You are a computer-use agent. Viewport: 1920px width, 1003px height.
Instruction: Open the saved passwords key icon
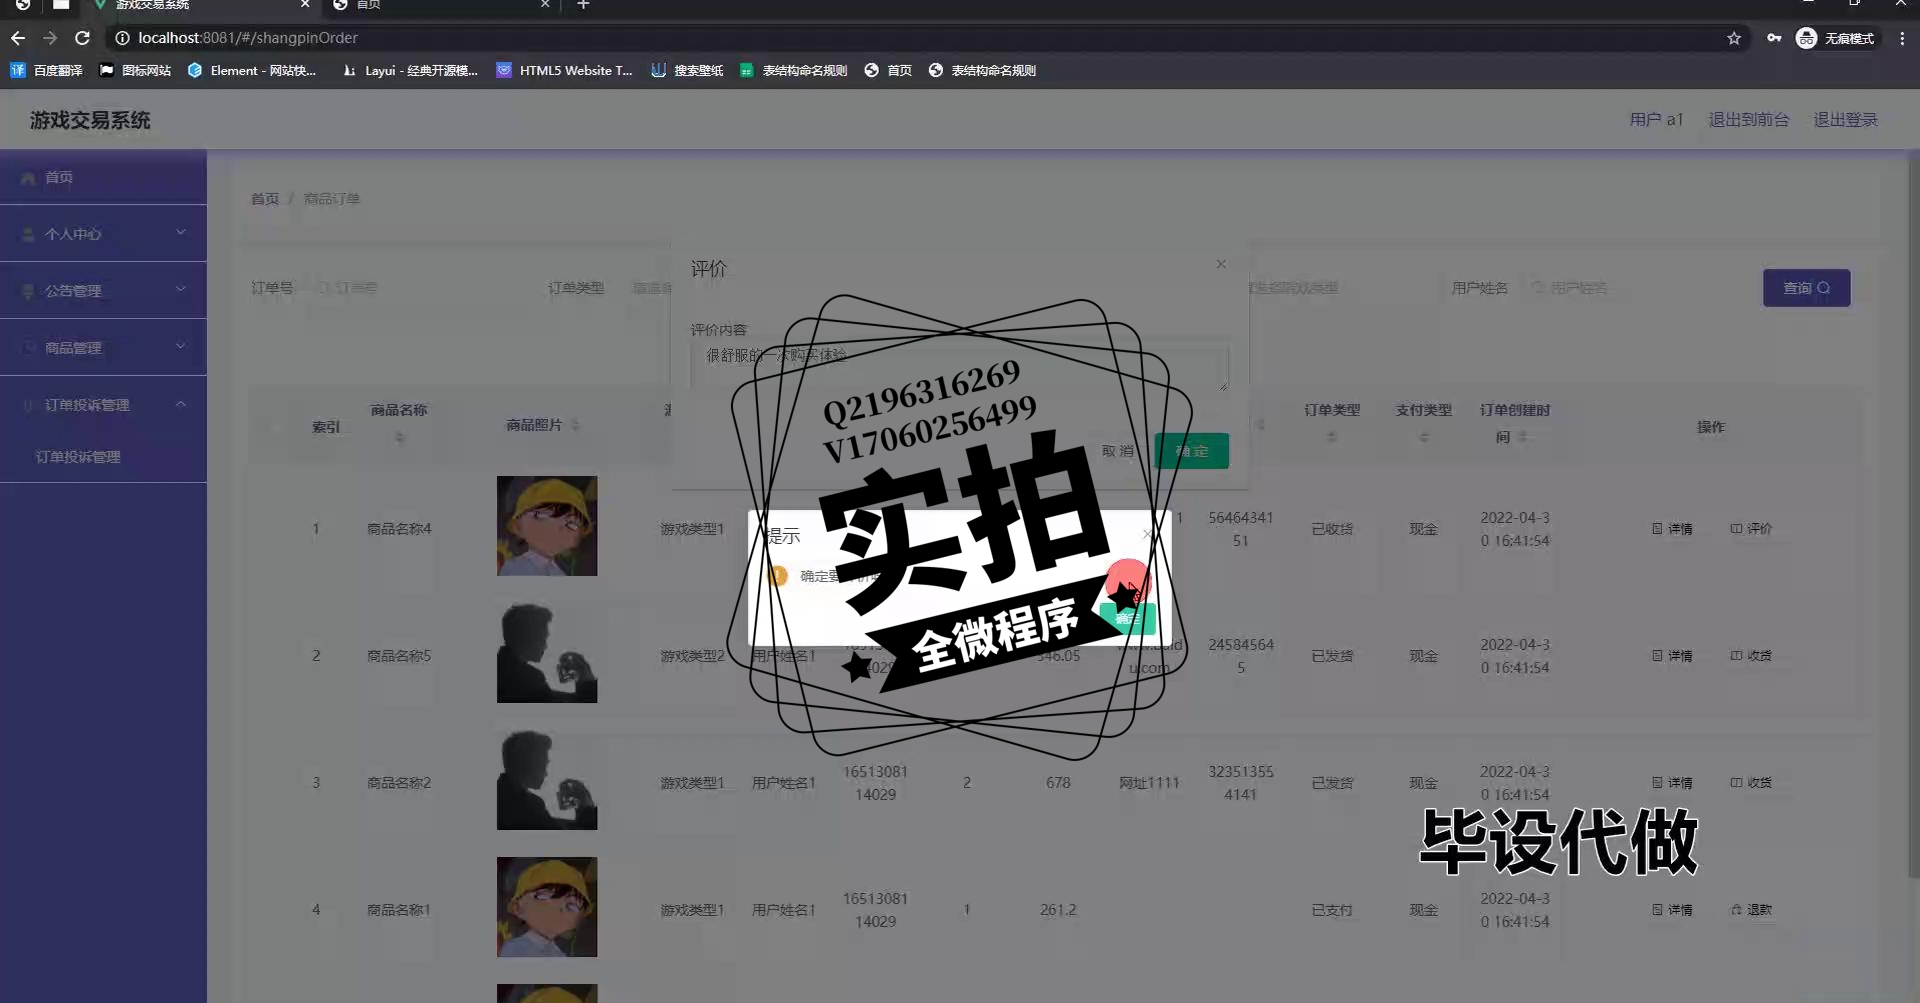(x=1774, y=38)
